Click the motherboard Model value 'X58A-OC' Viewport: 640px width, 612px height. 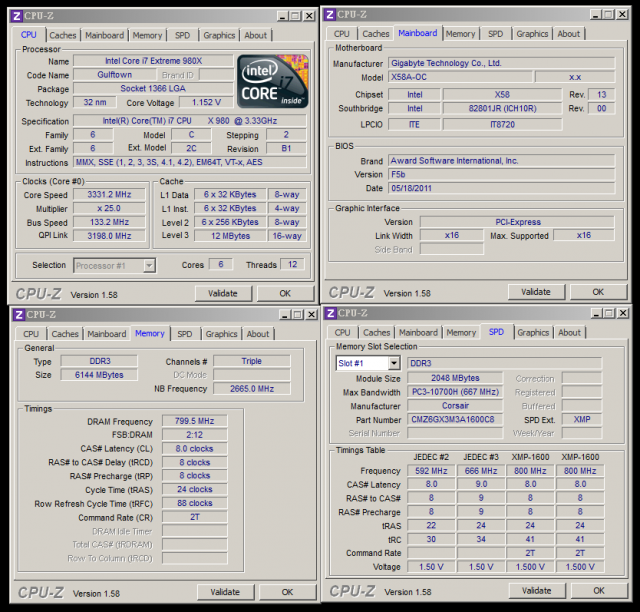(x=460, y=77)
